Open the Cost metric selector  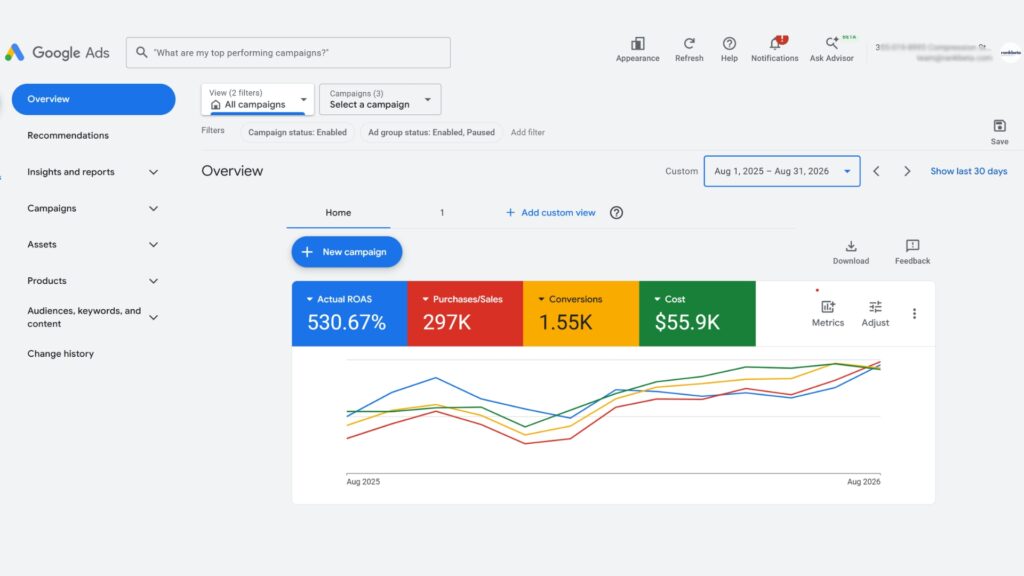(697, 313)
